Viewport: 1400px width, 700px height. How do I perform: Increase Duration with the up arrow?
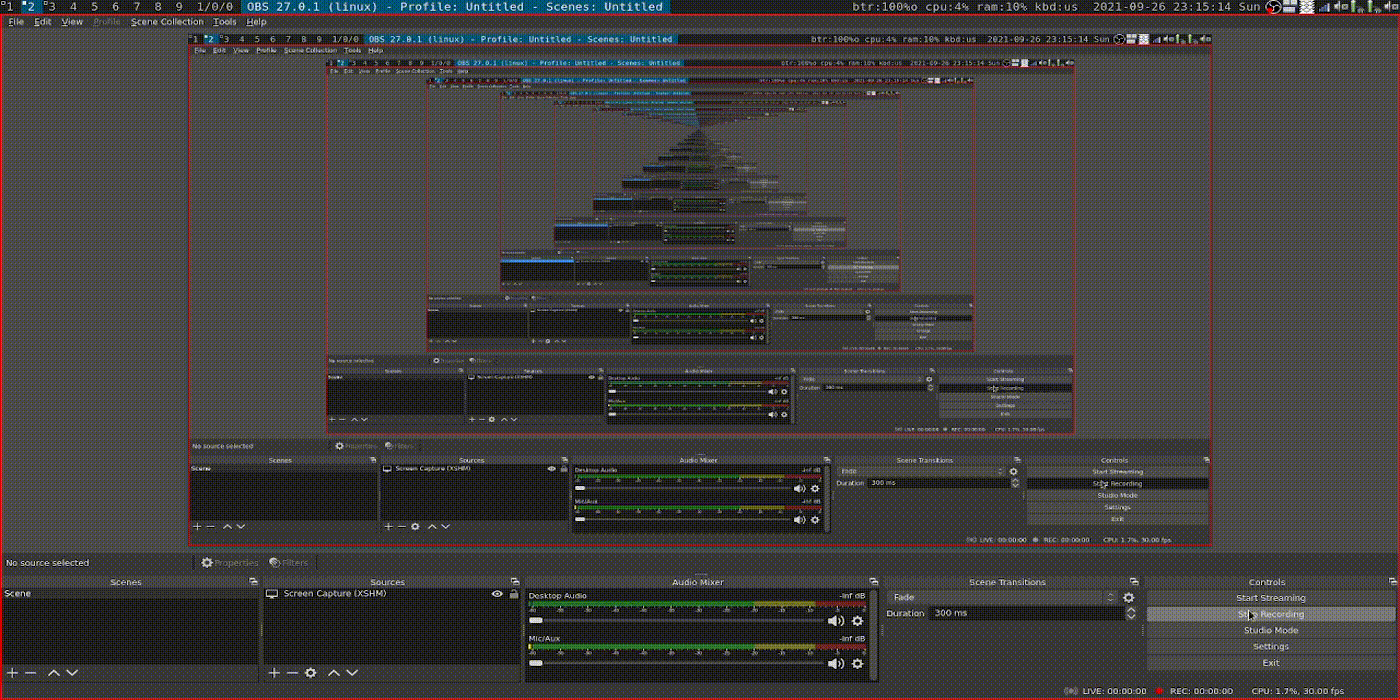click(1131, 609)
